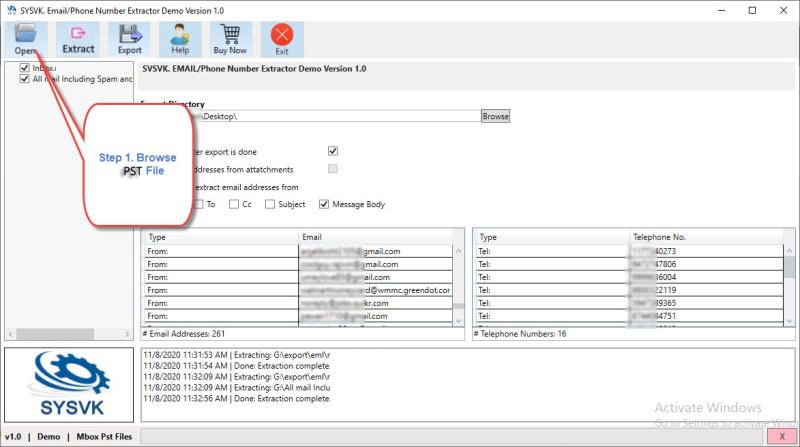Click the v1.0 status bar label
Viewport: 800px width, 447px height.
[13, 436]
